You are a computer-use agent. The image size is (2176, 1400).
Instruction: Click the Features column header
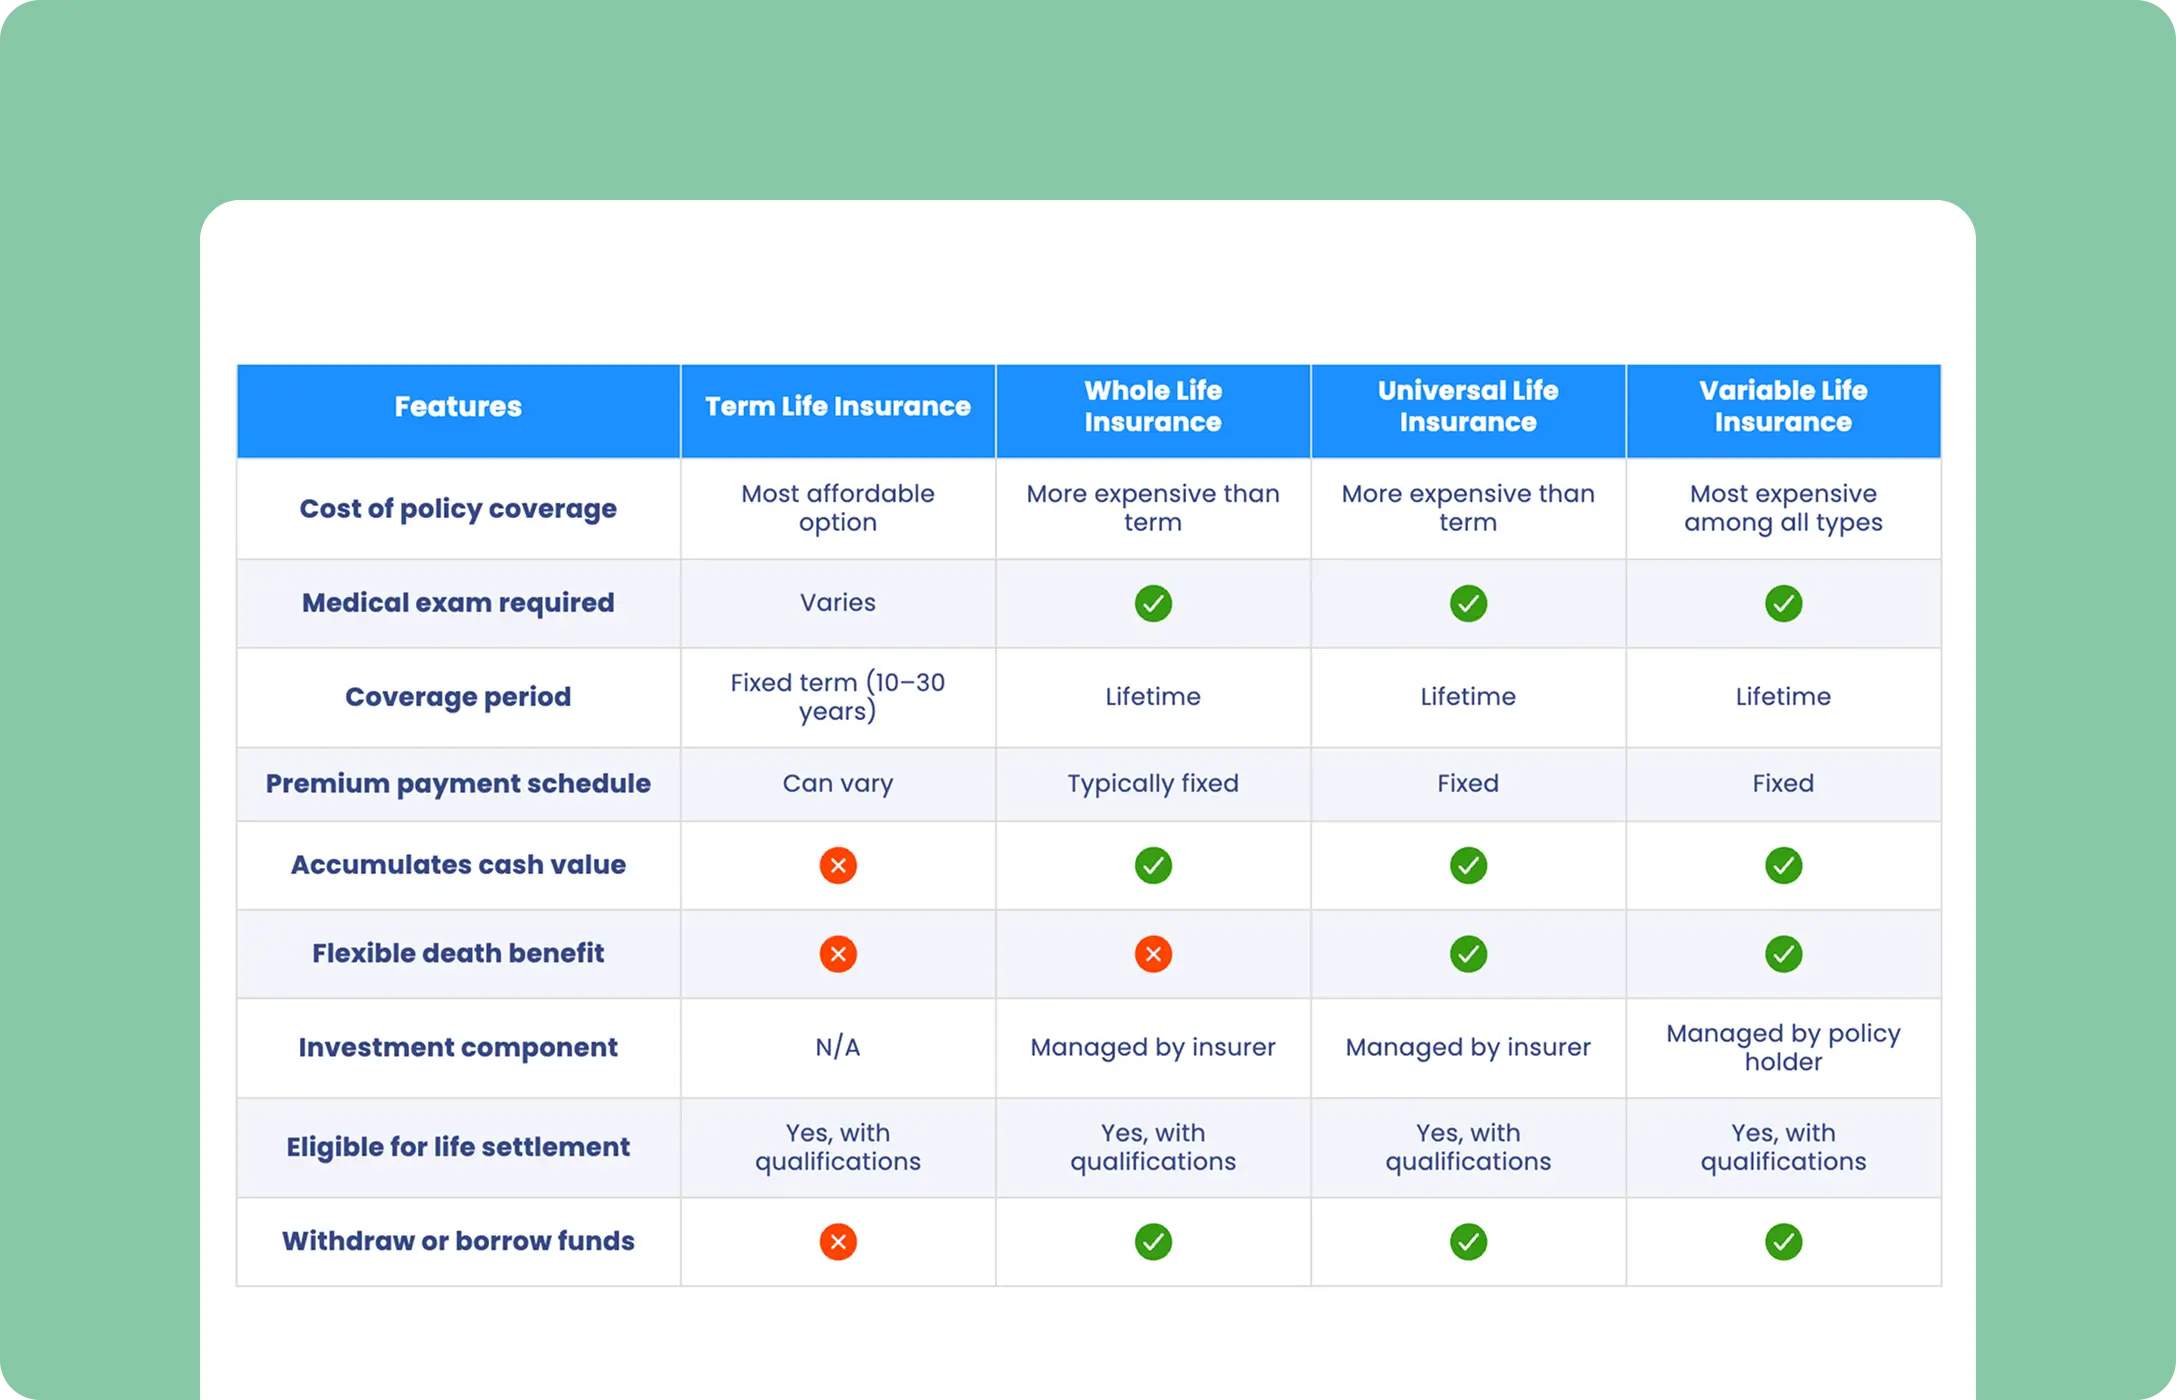[x=458, y=407]
